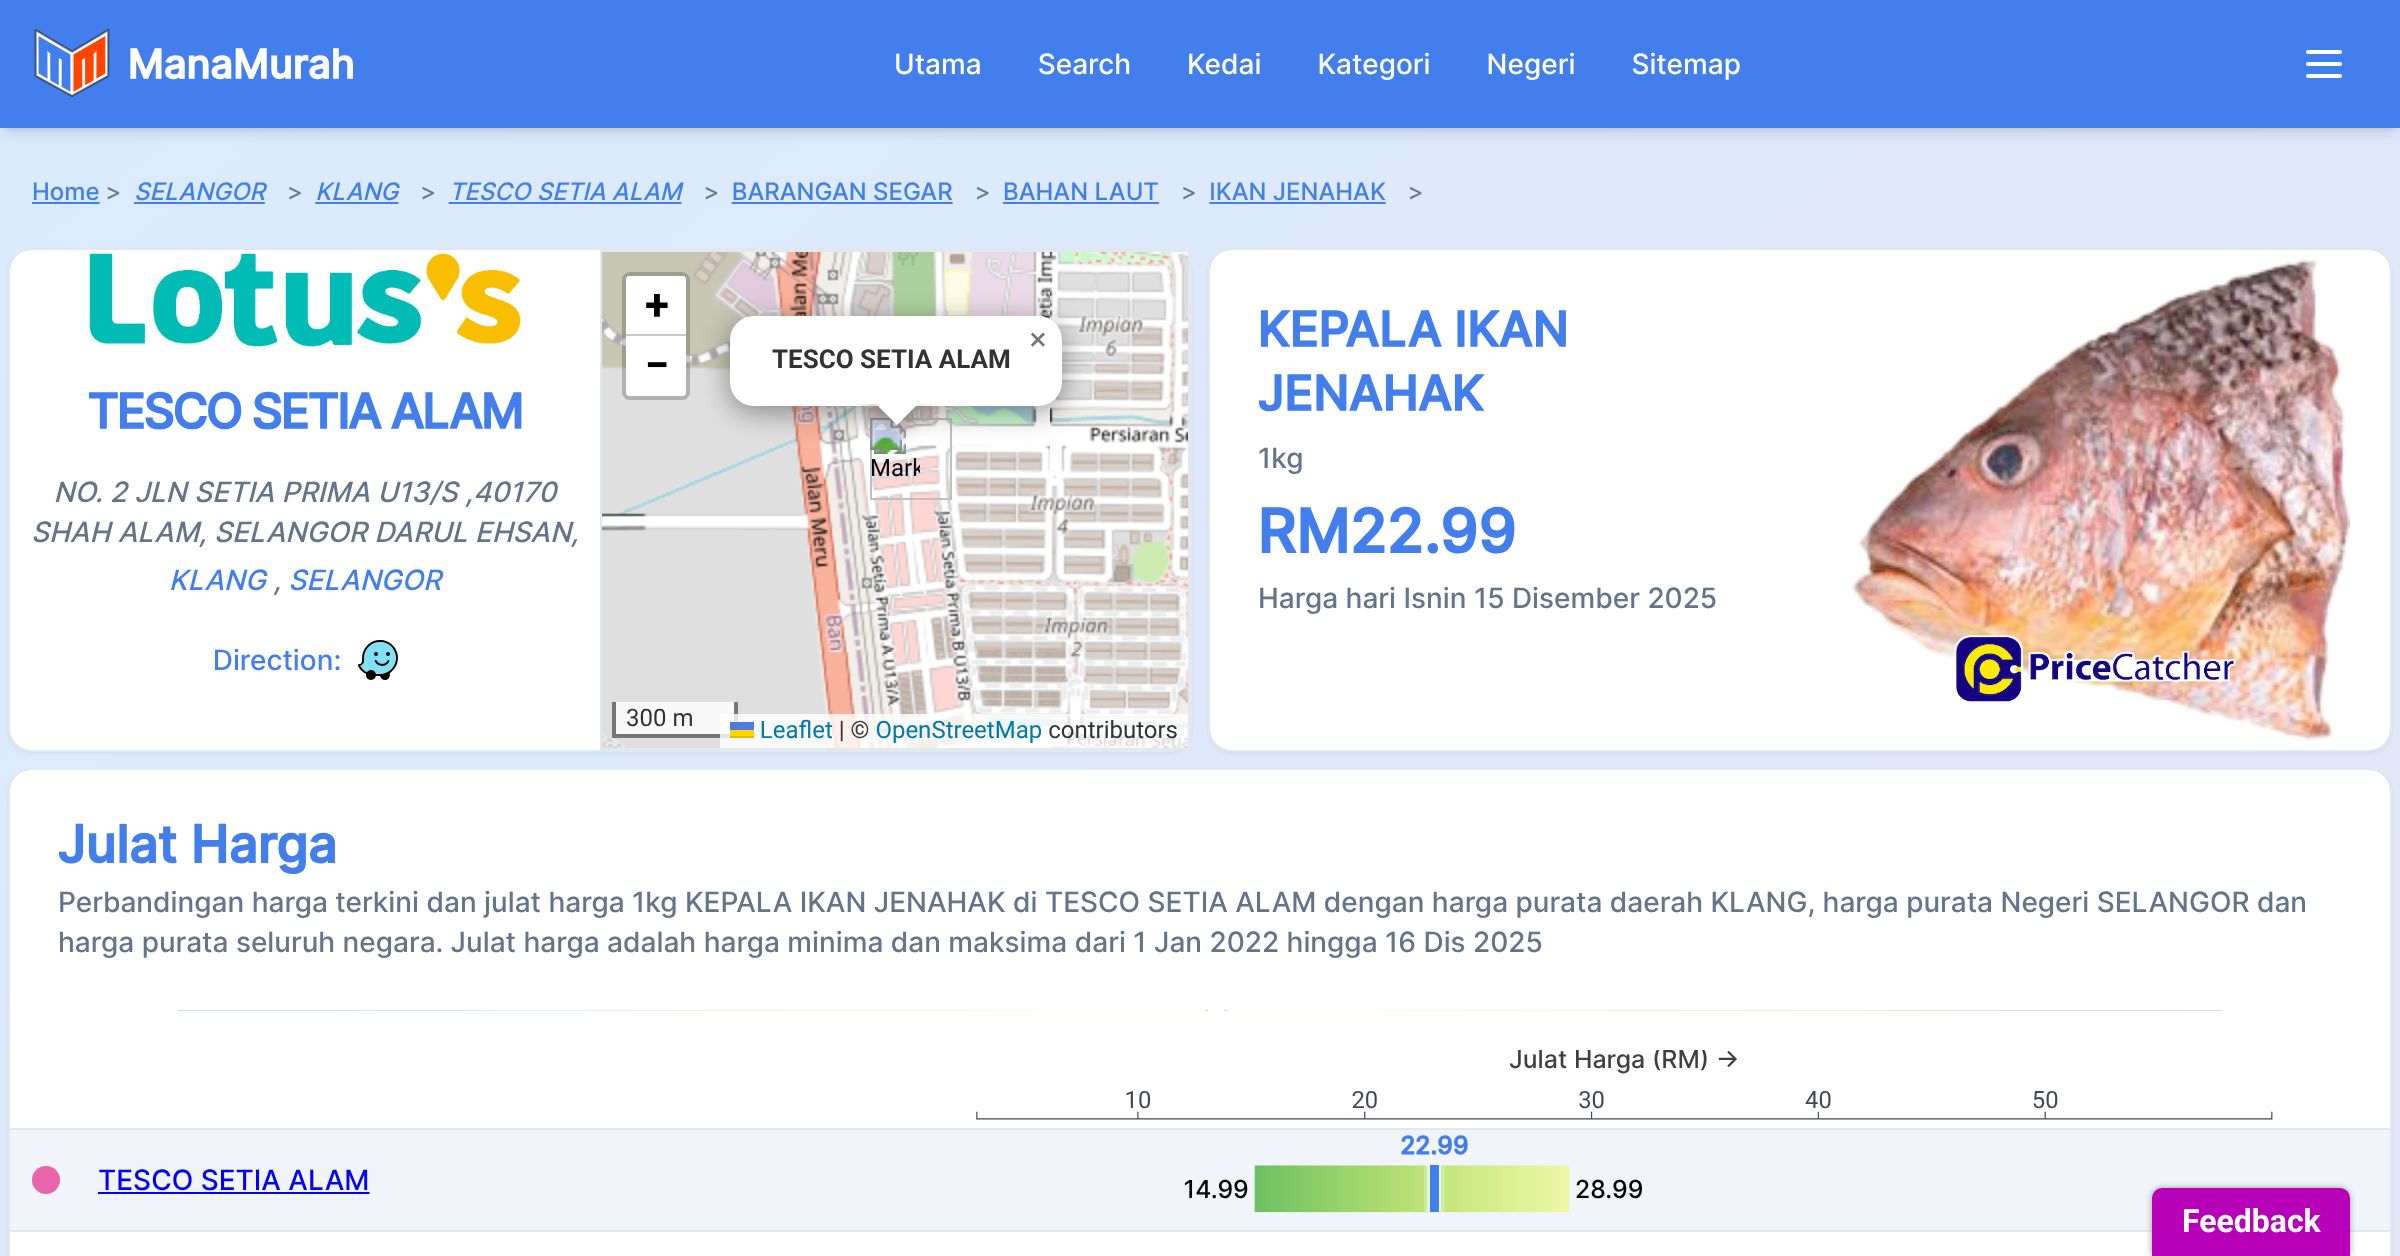Open the hamburger menu
Screen dimensions: 2400x1256
point(2323,64)
